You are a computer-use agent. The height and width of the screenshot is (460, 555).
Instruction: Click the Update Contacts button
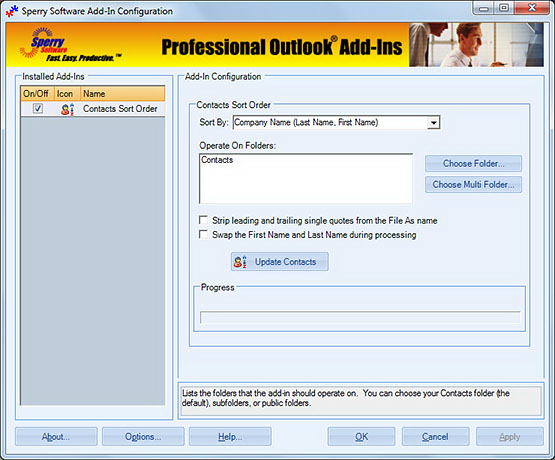pos(280,262)
